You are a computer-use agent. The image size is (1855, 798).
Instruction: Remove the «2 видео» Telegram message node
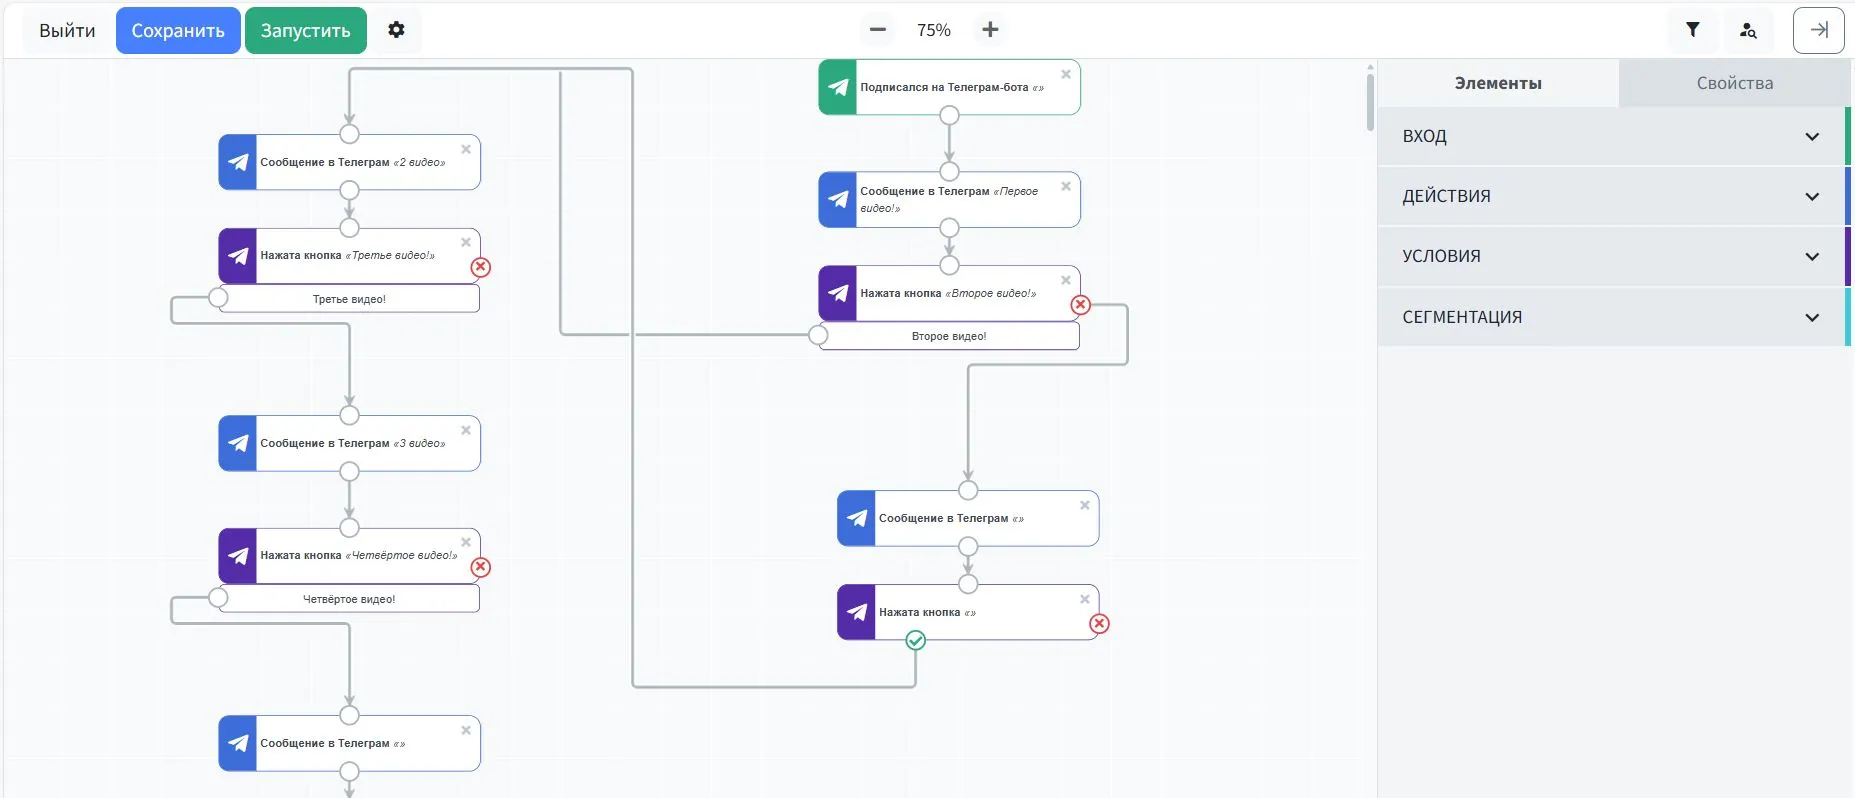pos(466,149)
